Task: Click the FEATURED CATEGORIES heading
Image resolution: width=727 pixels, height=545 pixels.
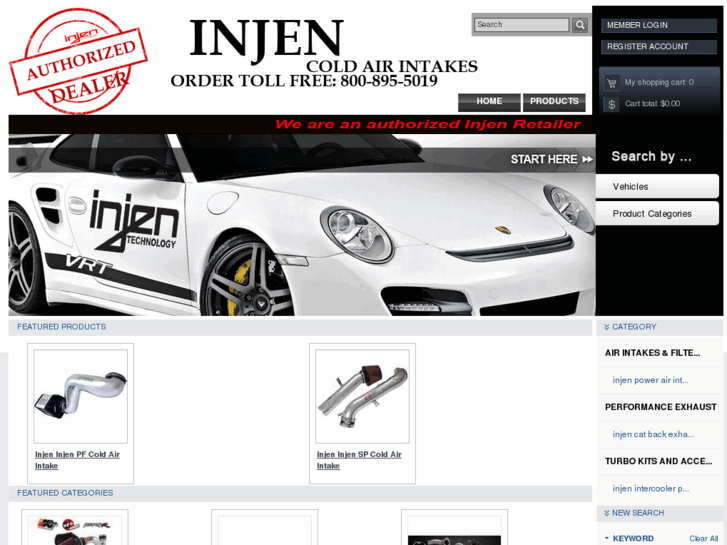Action: 65,493
